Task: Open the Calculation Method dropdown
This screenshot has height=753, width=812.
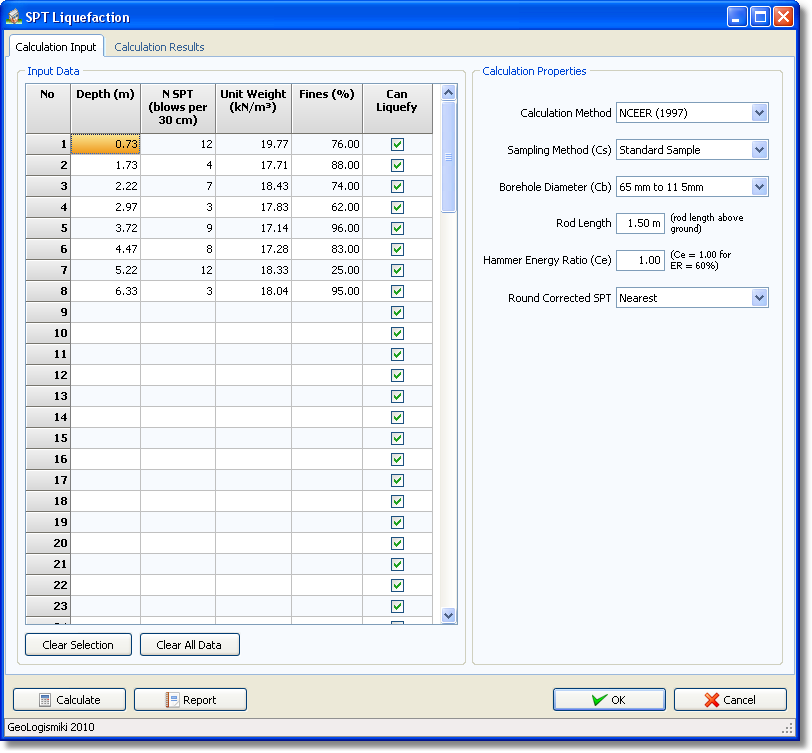Action: (759, 113)
